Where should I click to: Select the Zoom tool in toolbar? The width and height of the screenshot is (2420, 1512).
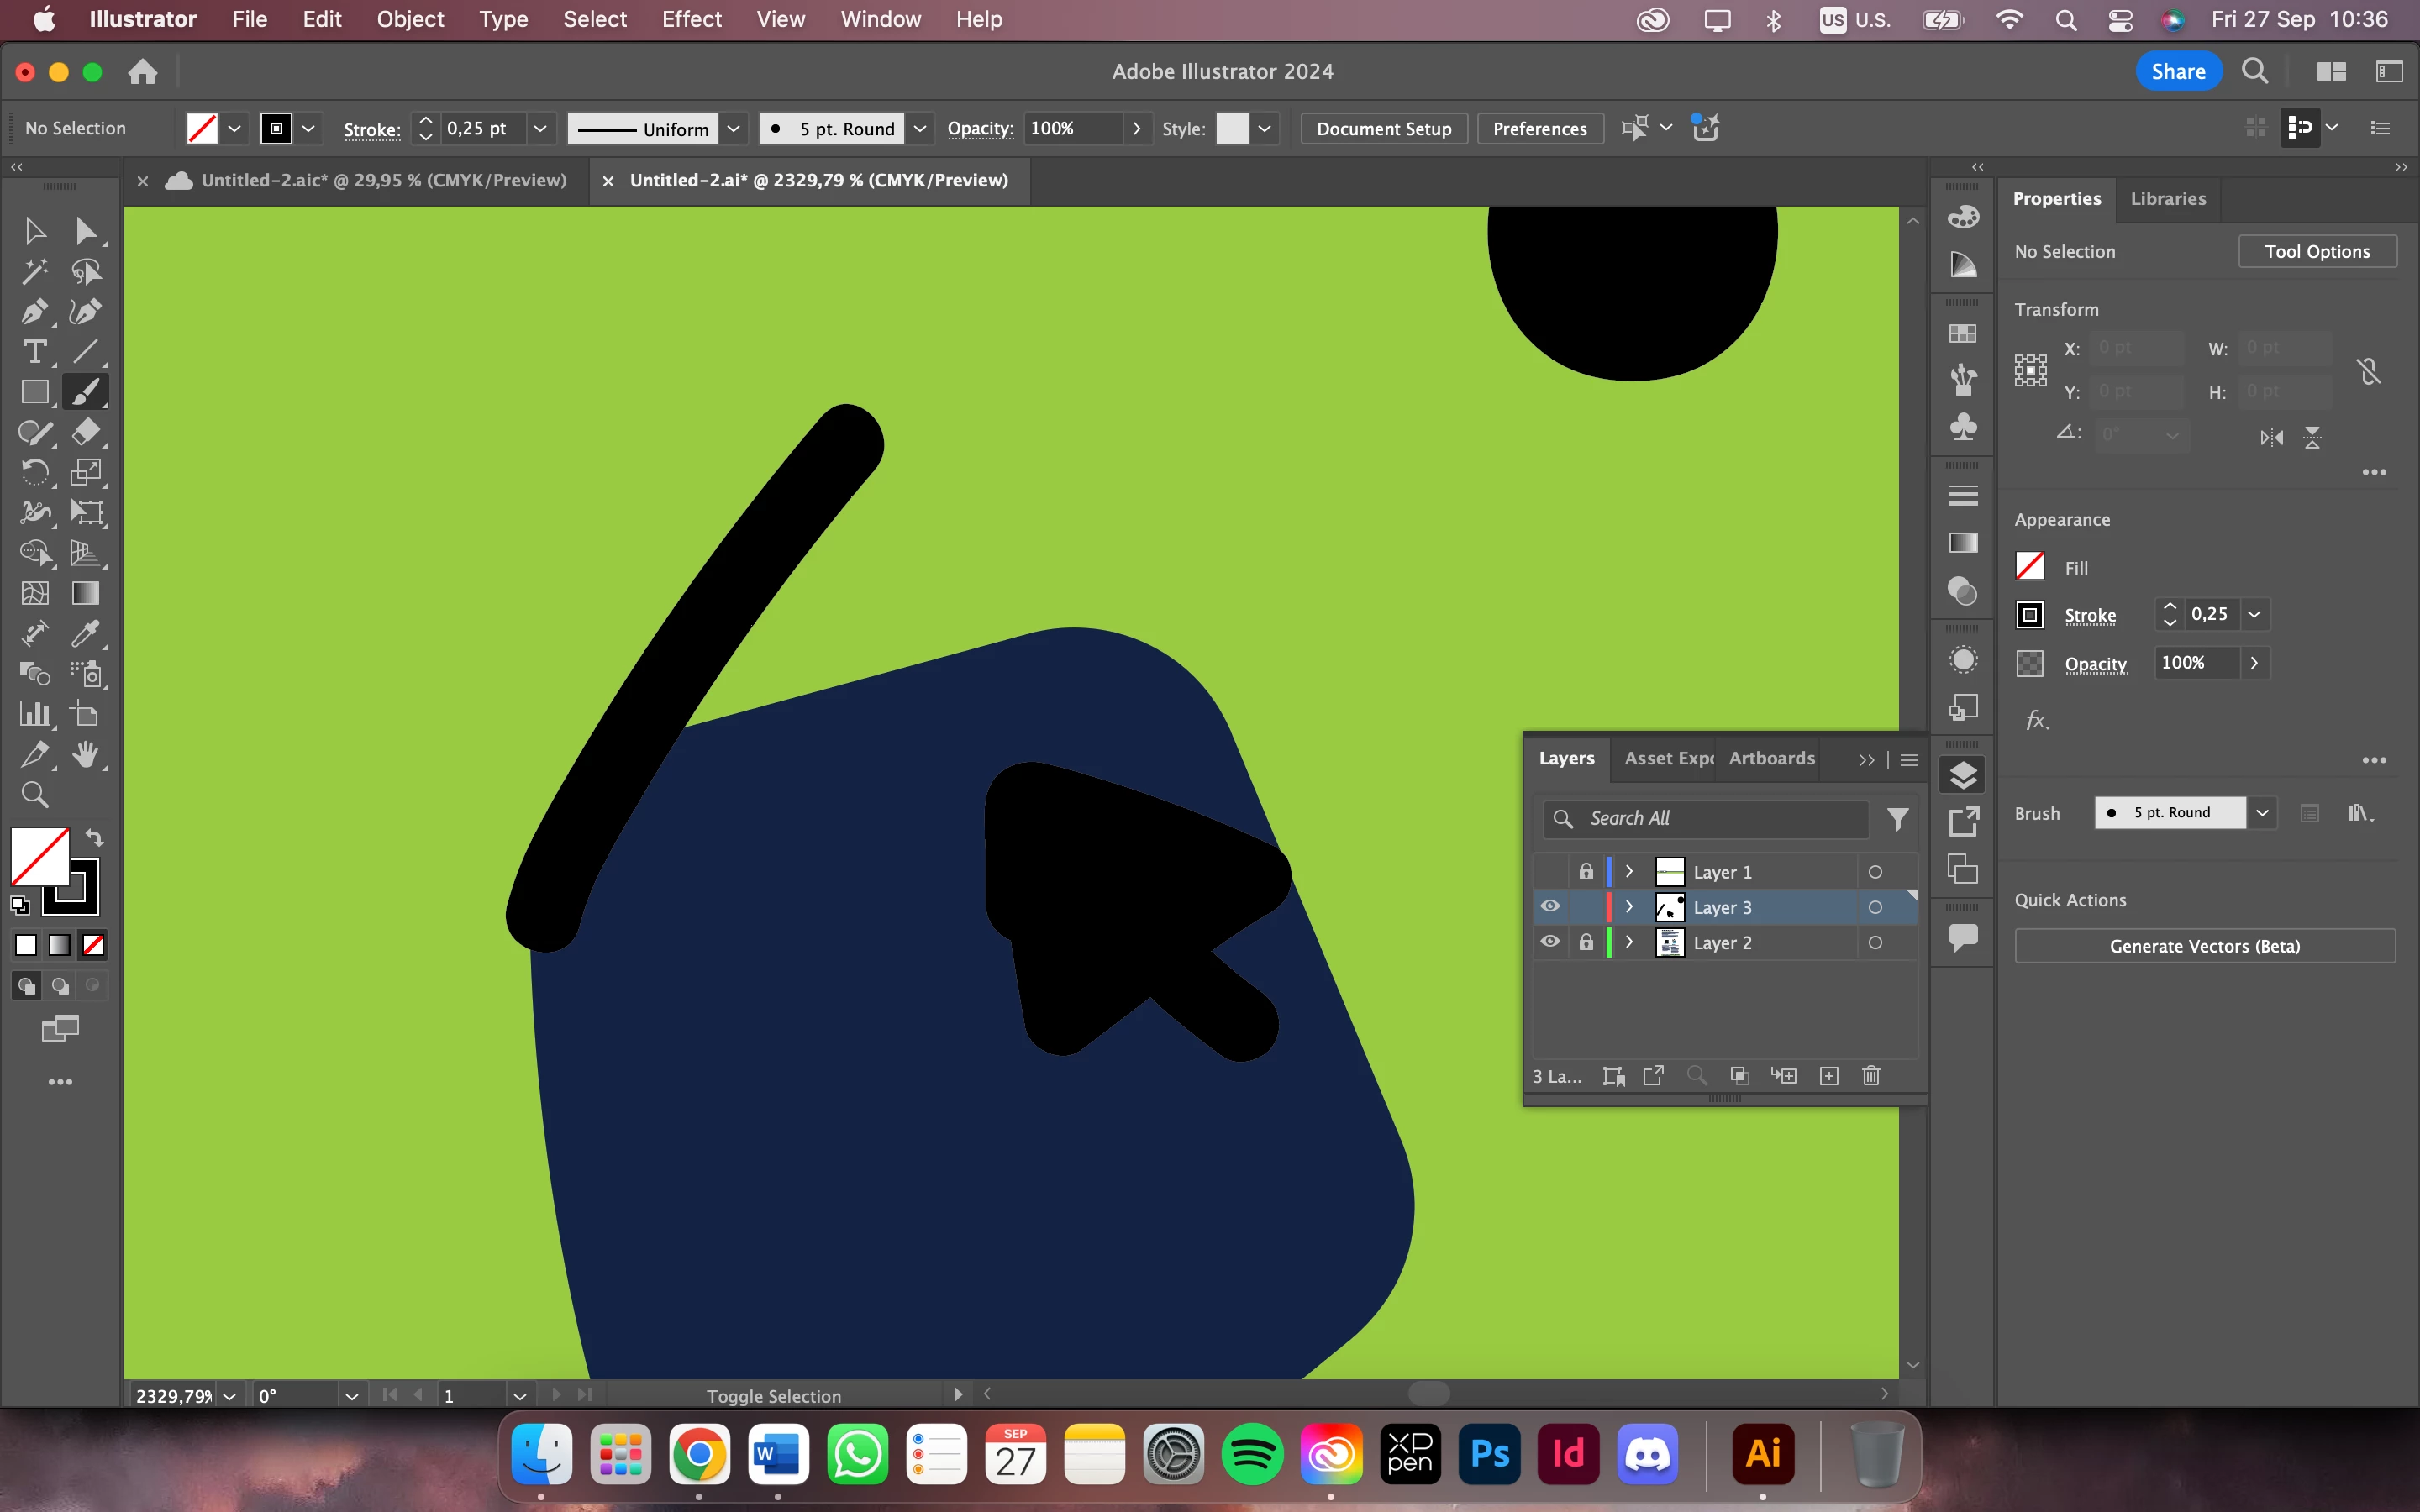click(34, 795)
